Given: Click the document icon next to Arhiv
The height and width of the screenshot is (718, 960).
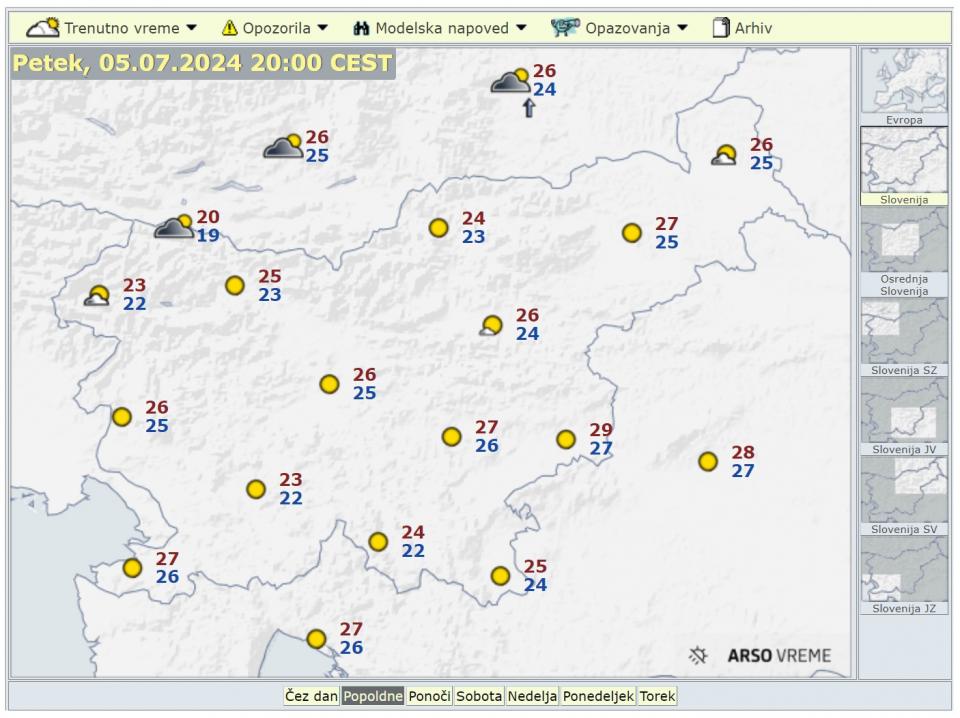Looking at the screenshot, I should click(x=720, y=28).
